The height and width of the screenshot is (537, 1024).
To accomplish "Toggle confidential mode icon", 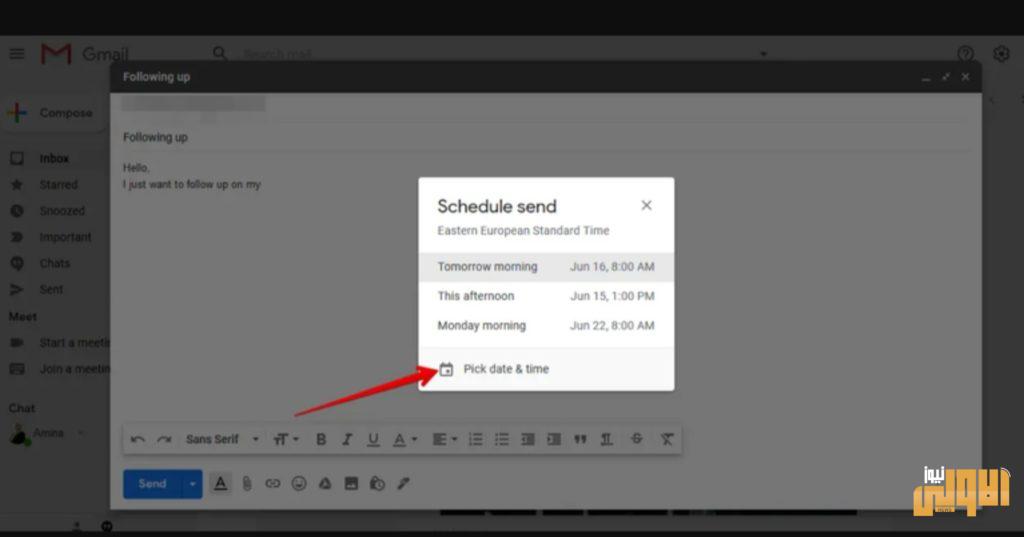I will point(377,483).
